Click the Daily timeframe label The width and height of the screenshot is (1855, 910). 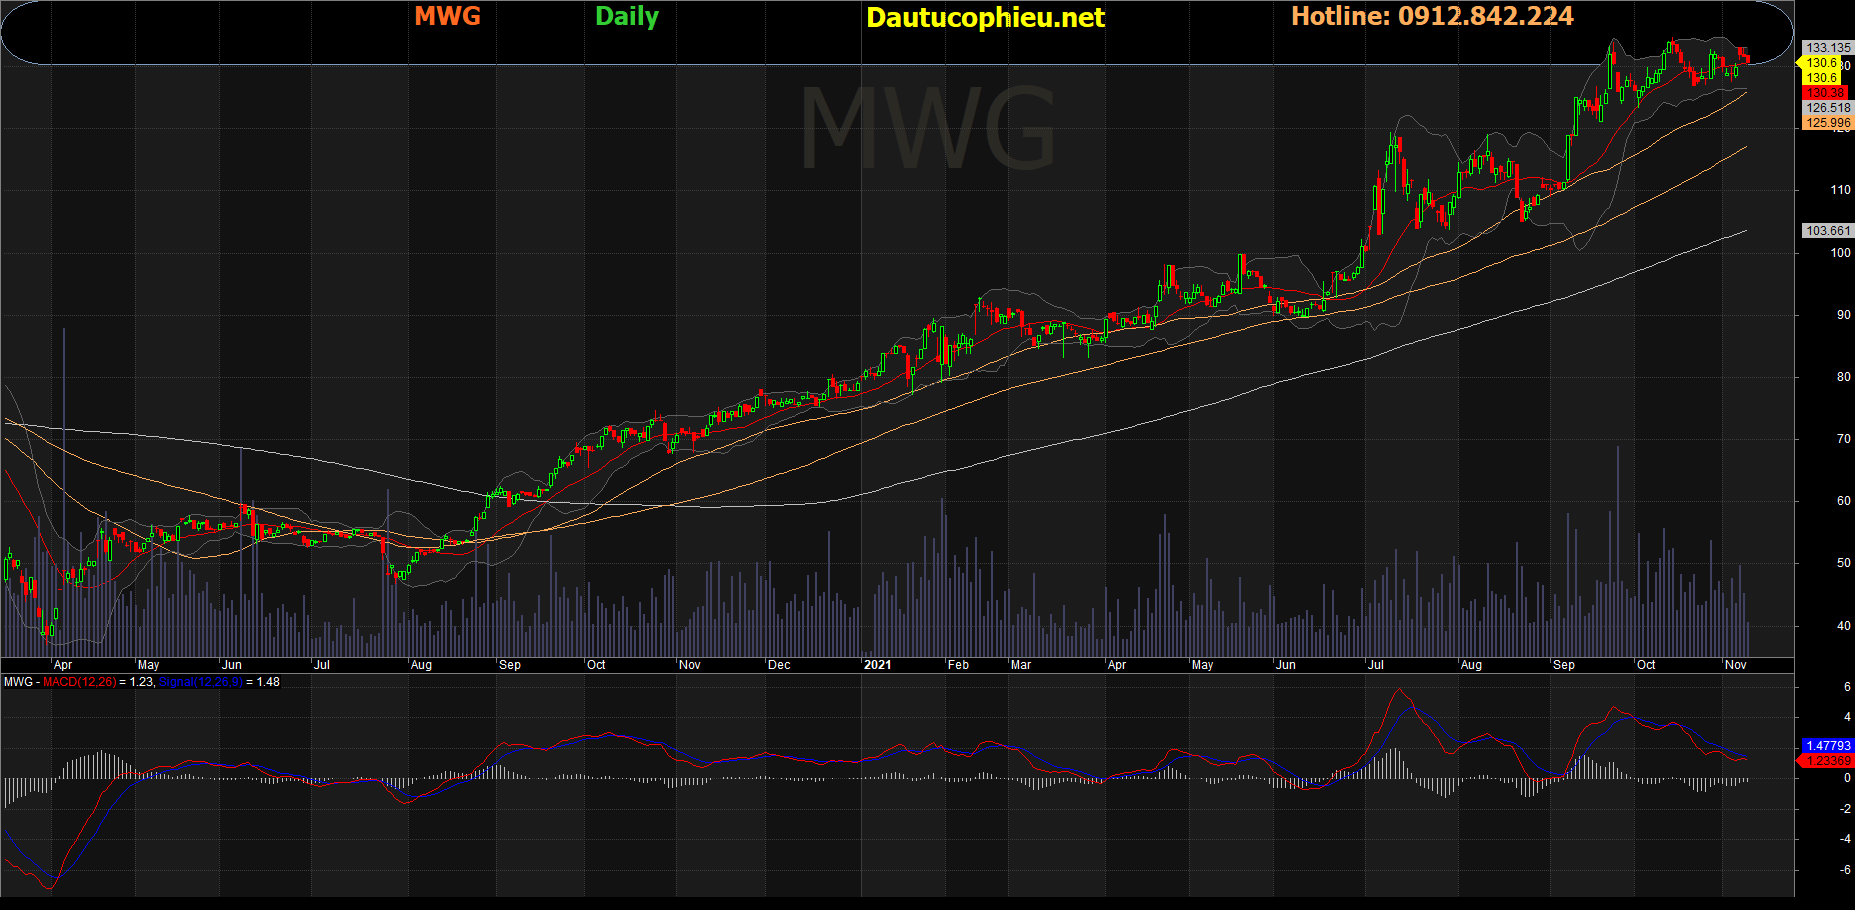[626, 16]
